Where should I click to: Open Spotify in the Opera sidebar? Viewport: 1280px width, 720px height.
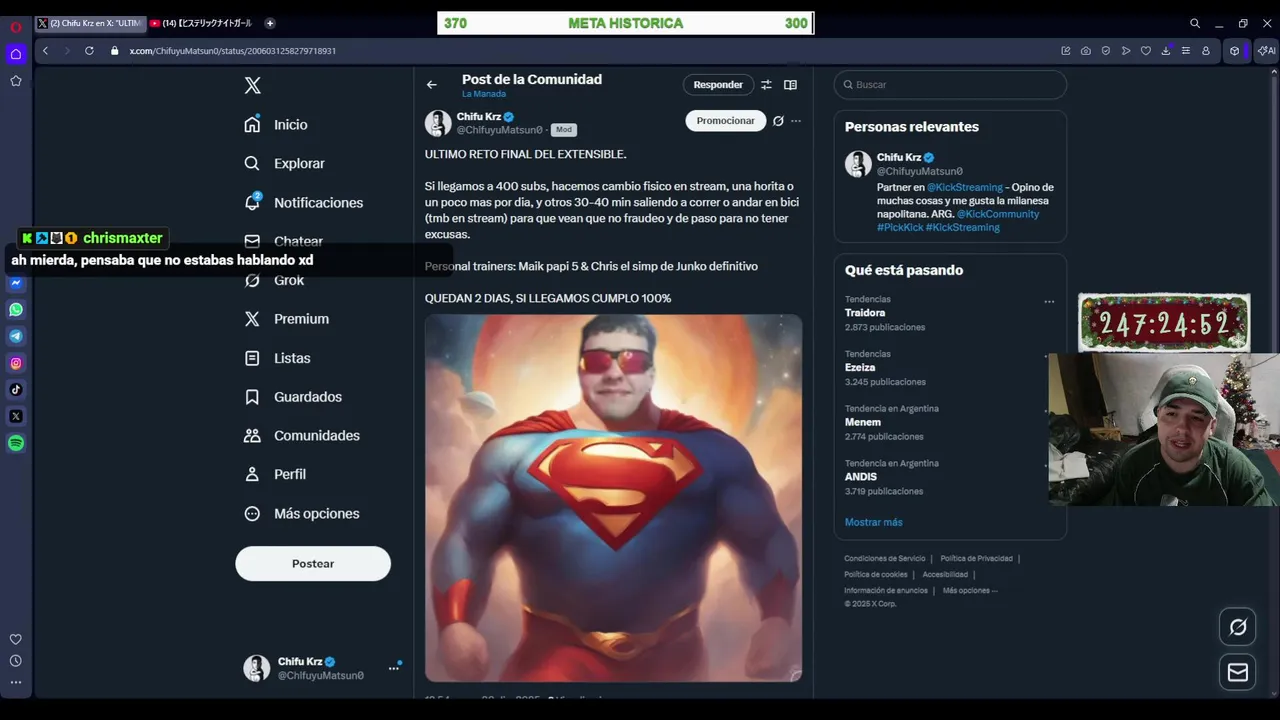click(16, 443)
